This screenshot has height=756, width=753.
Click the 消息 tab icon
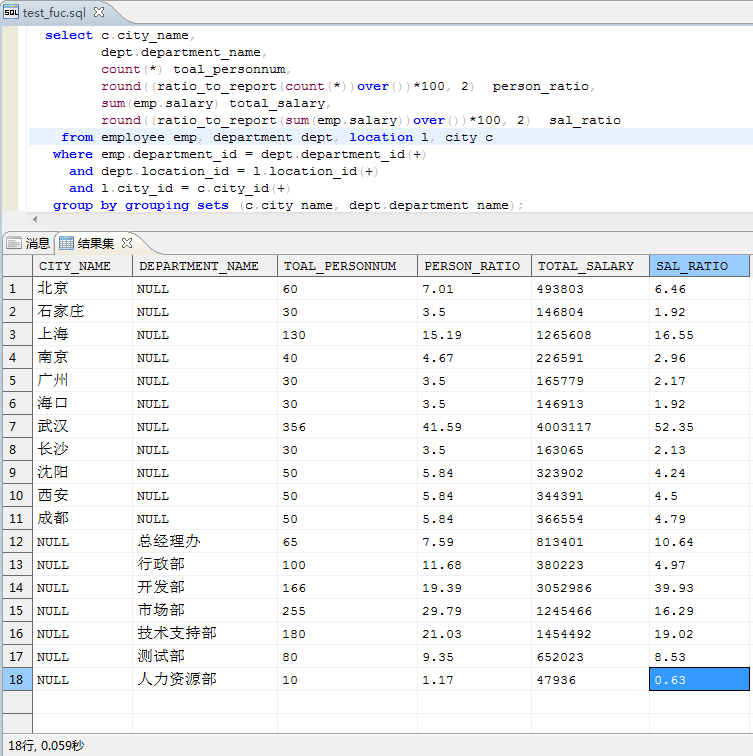(x=13, y=243)
